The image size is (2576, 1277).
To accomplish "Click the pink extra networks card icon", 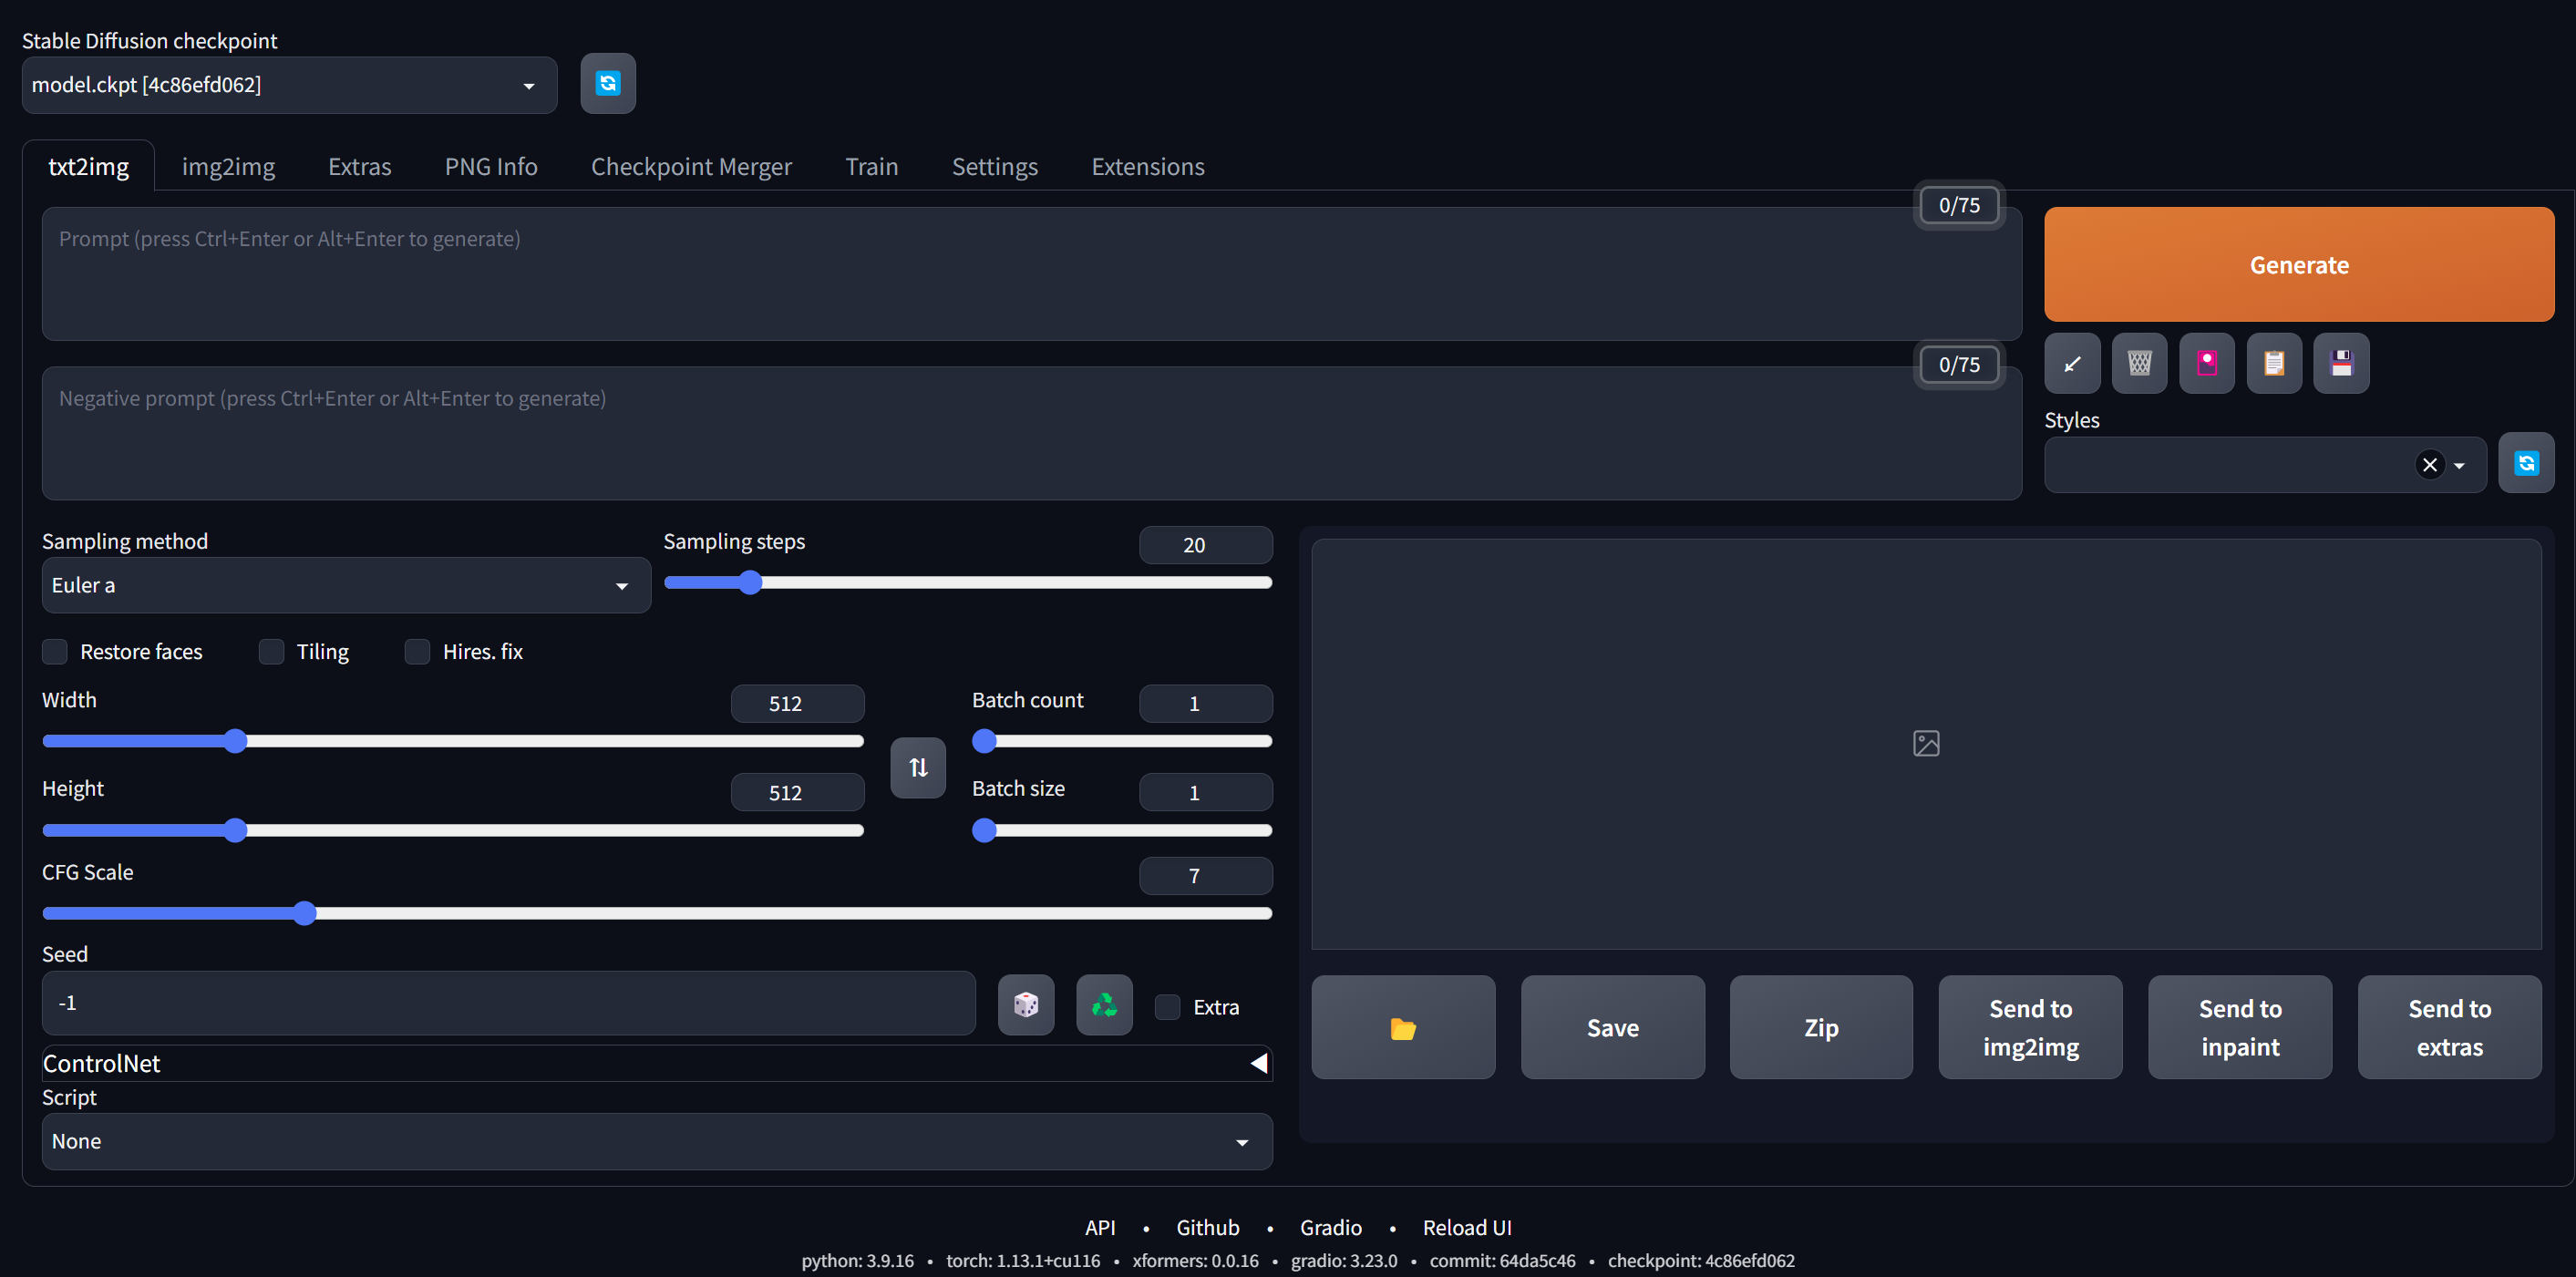I will coord(2206,363).
